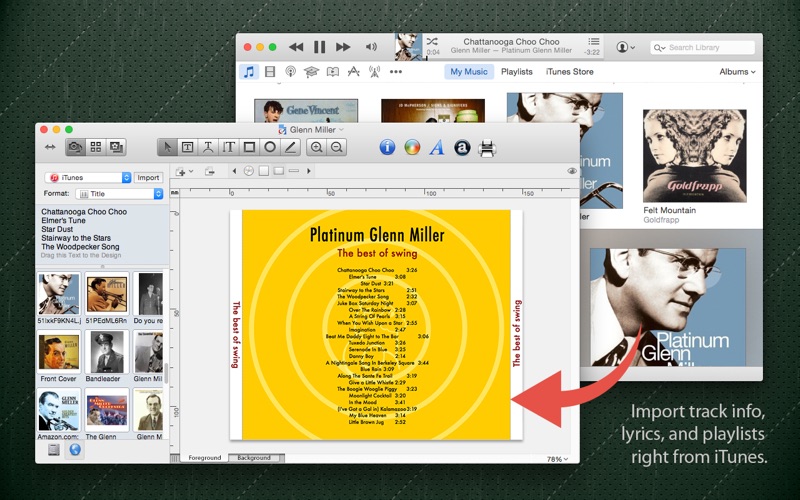Show the photos source panel
The height and width of the screenshot is (500, 800).
75,147
